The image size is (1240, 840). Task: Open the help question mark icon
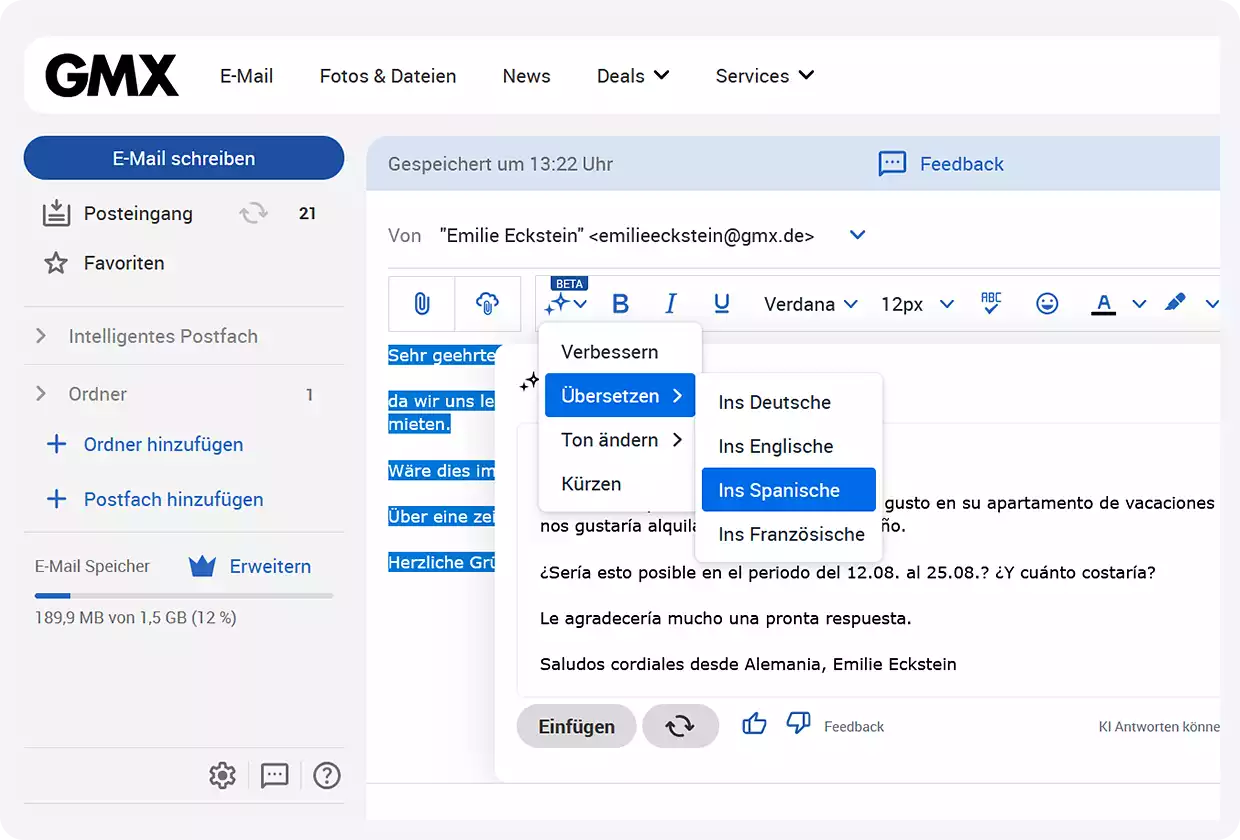tap(327, 775)
